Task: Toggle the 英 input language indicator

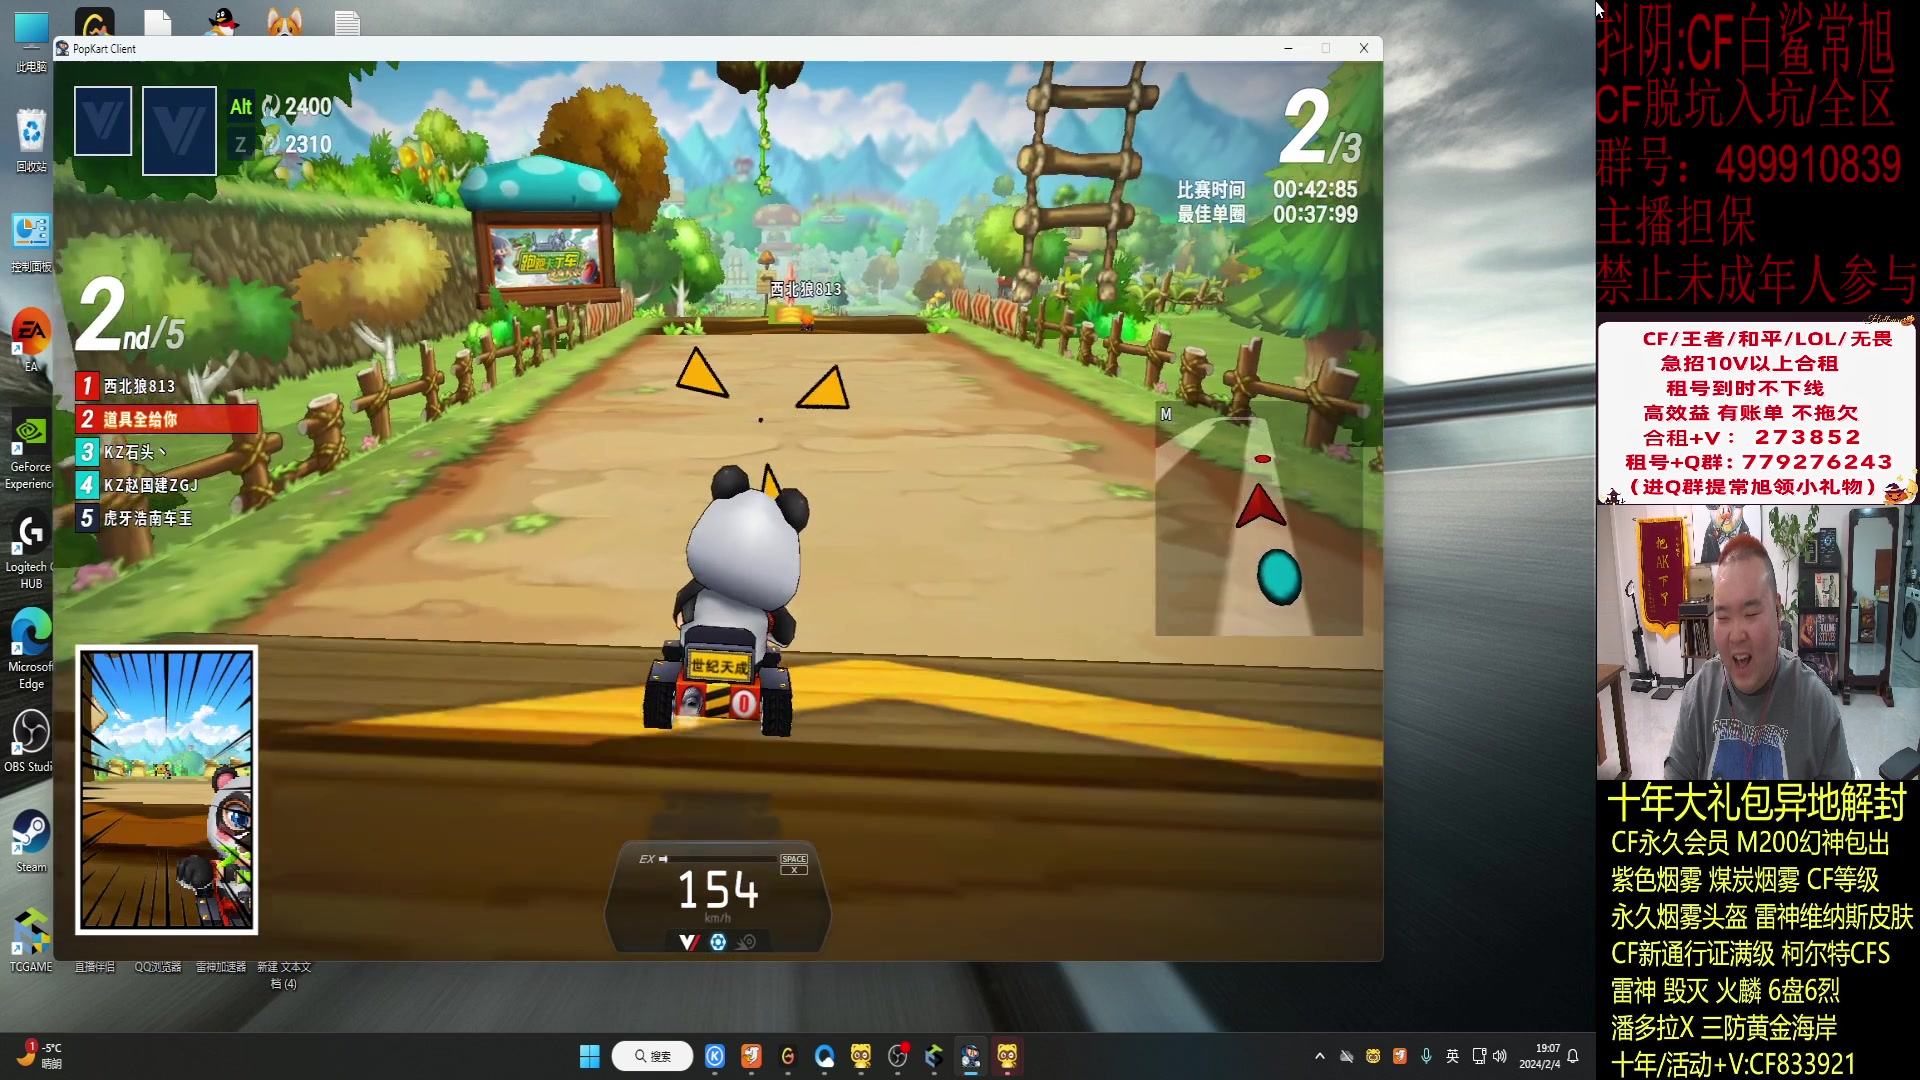Action: pos(1452,1056)
